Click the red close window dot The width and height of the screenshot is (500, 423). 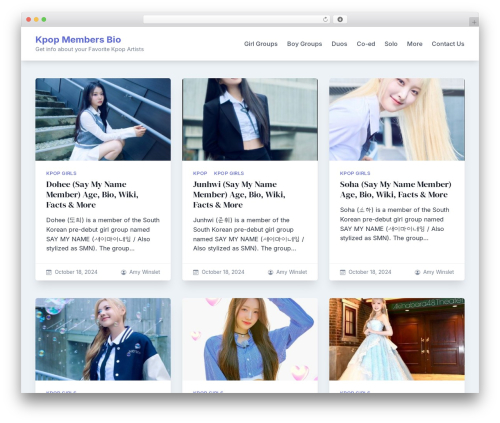click(29, 19)
